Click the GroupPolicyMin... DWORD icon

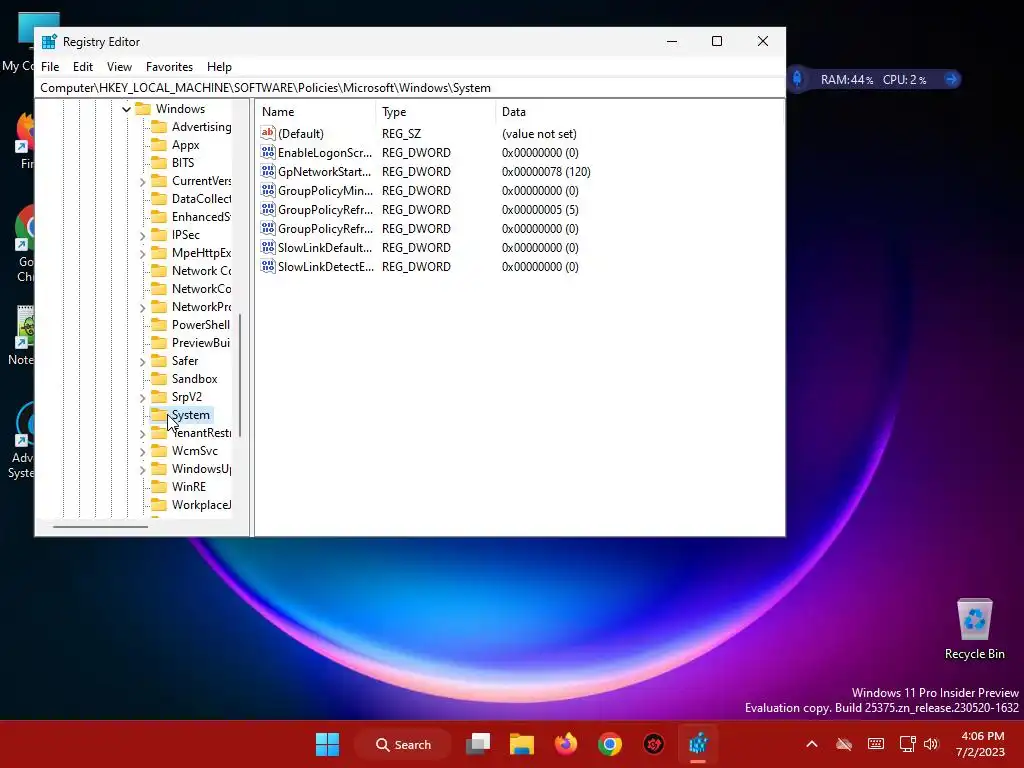(x=268, y=190)
